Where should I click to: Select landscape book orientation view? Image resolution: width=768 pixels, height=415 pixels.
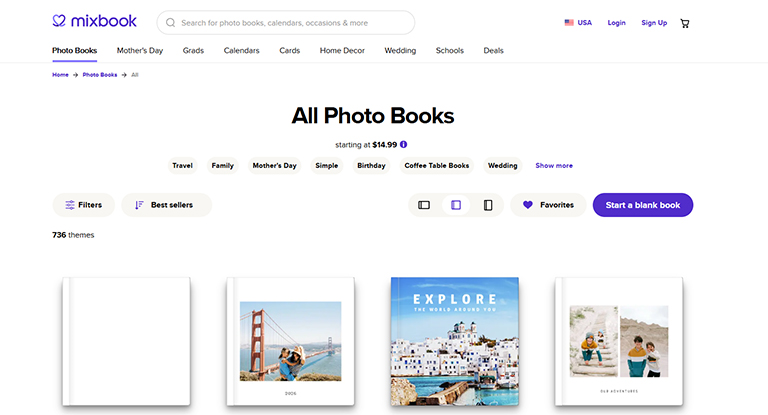click(424, 205)
